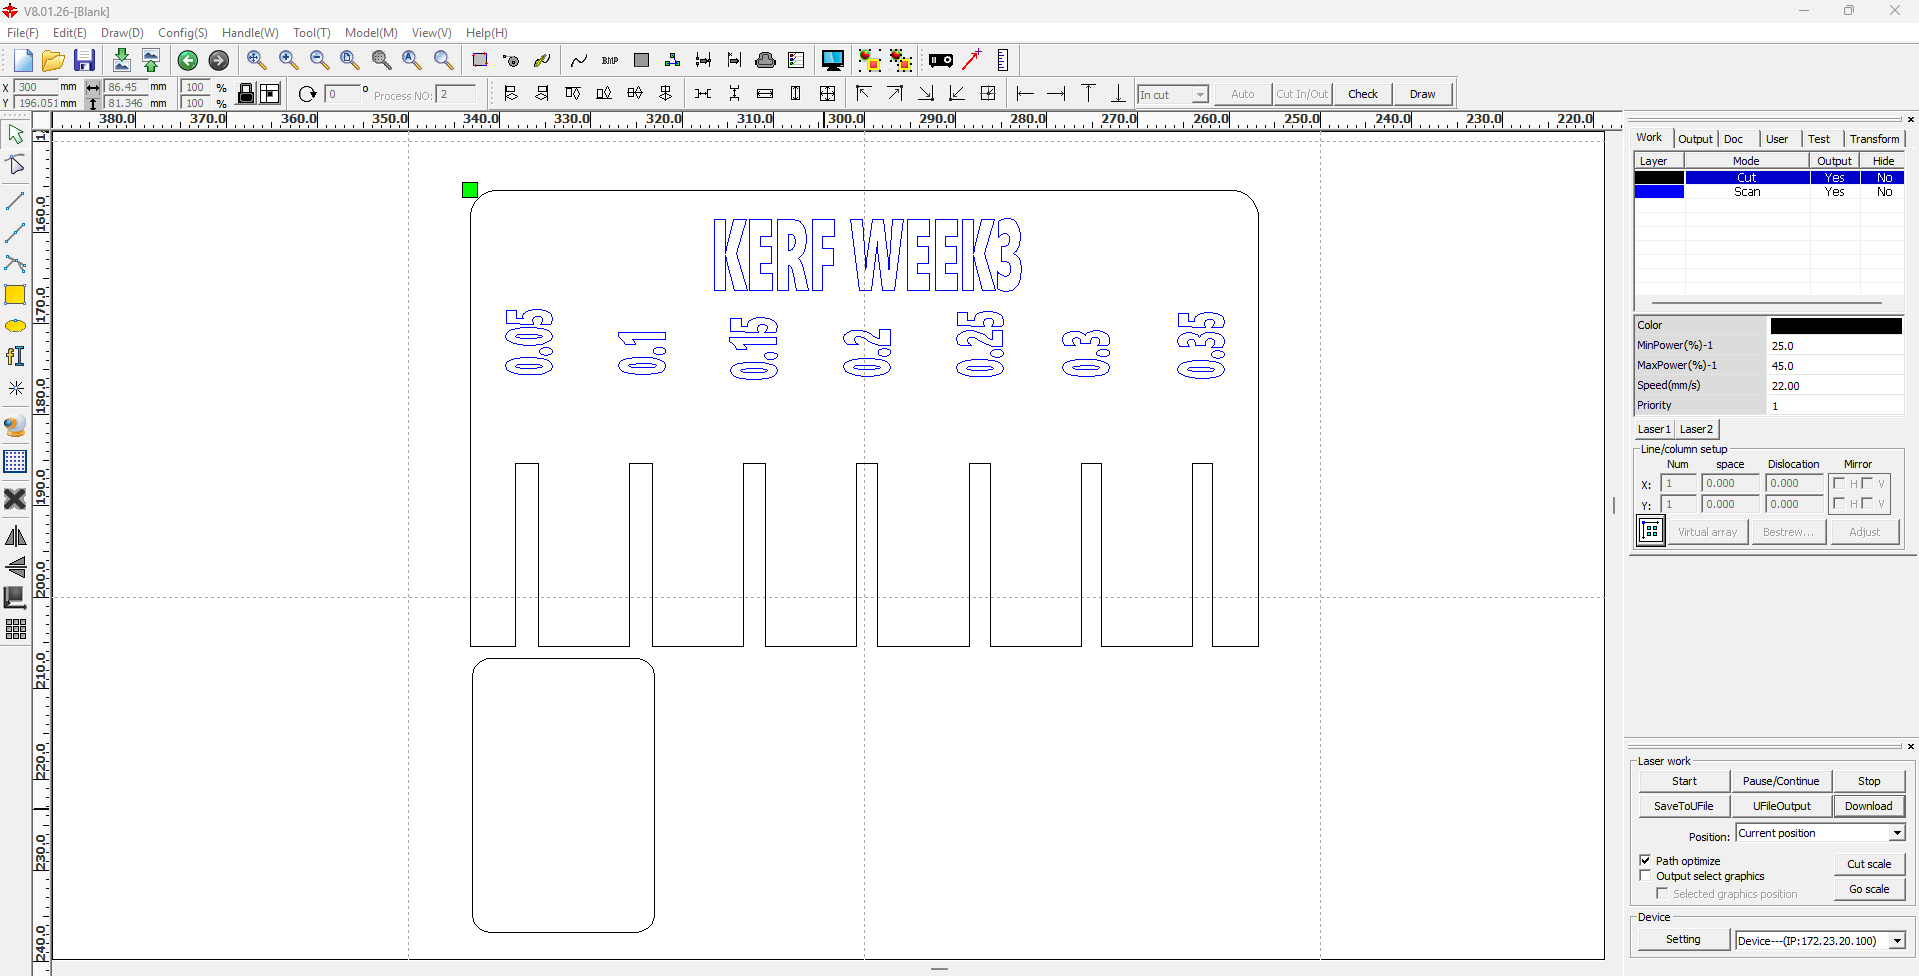Open the BMP image import tool
The height and width of the screenshot is (976, 1919).
(x=609, y=60)
